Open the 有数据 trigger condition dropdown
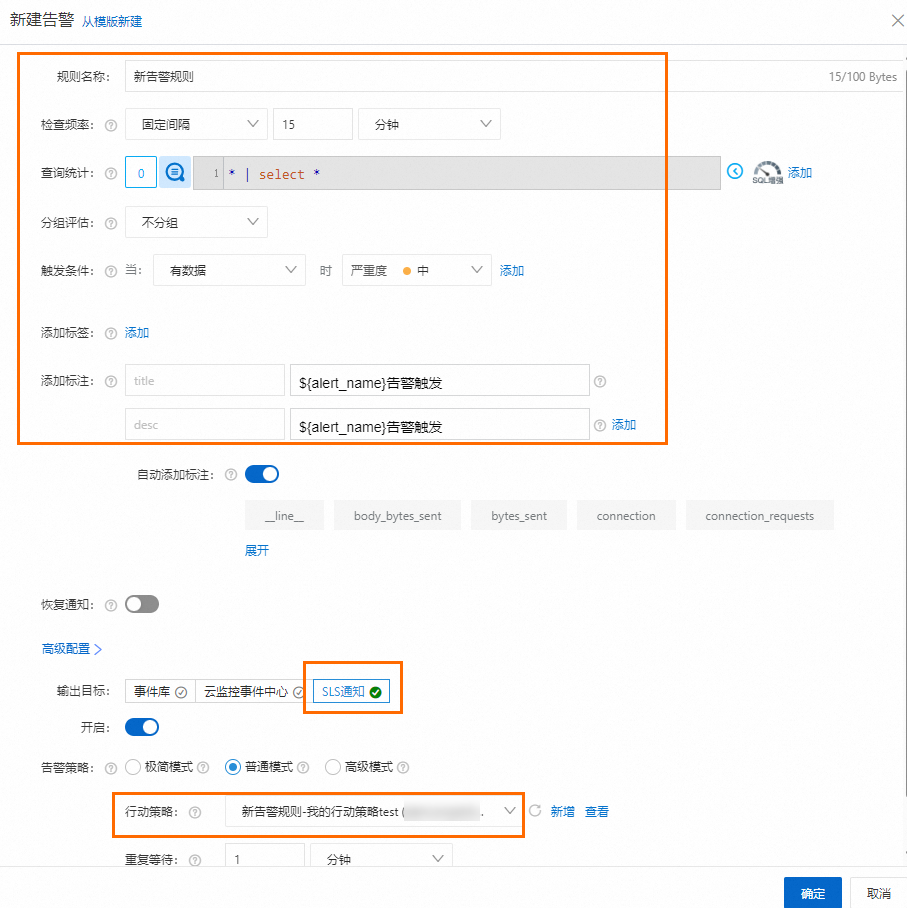 click(229, 270)
